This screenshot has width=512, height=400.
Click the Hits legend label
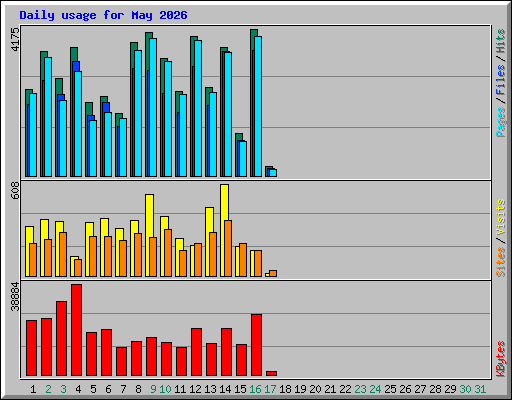click(501, 41)
